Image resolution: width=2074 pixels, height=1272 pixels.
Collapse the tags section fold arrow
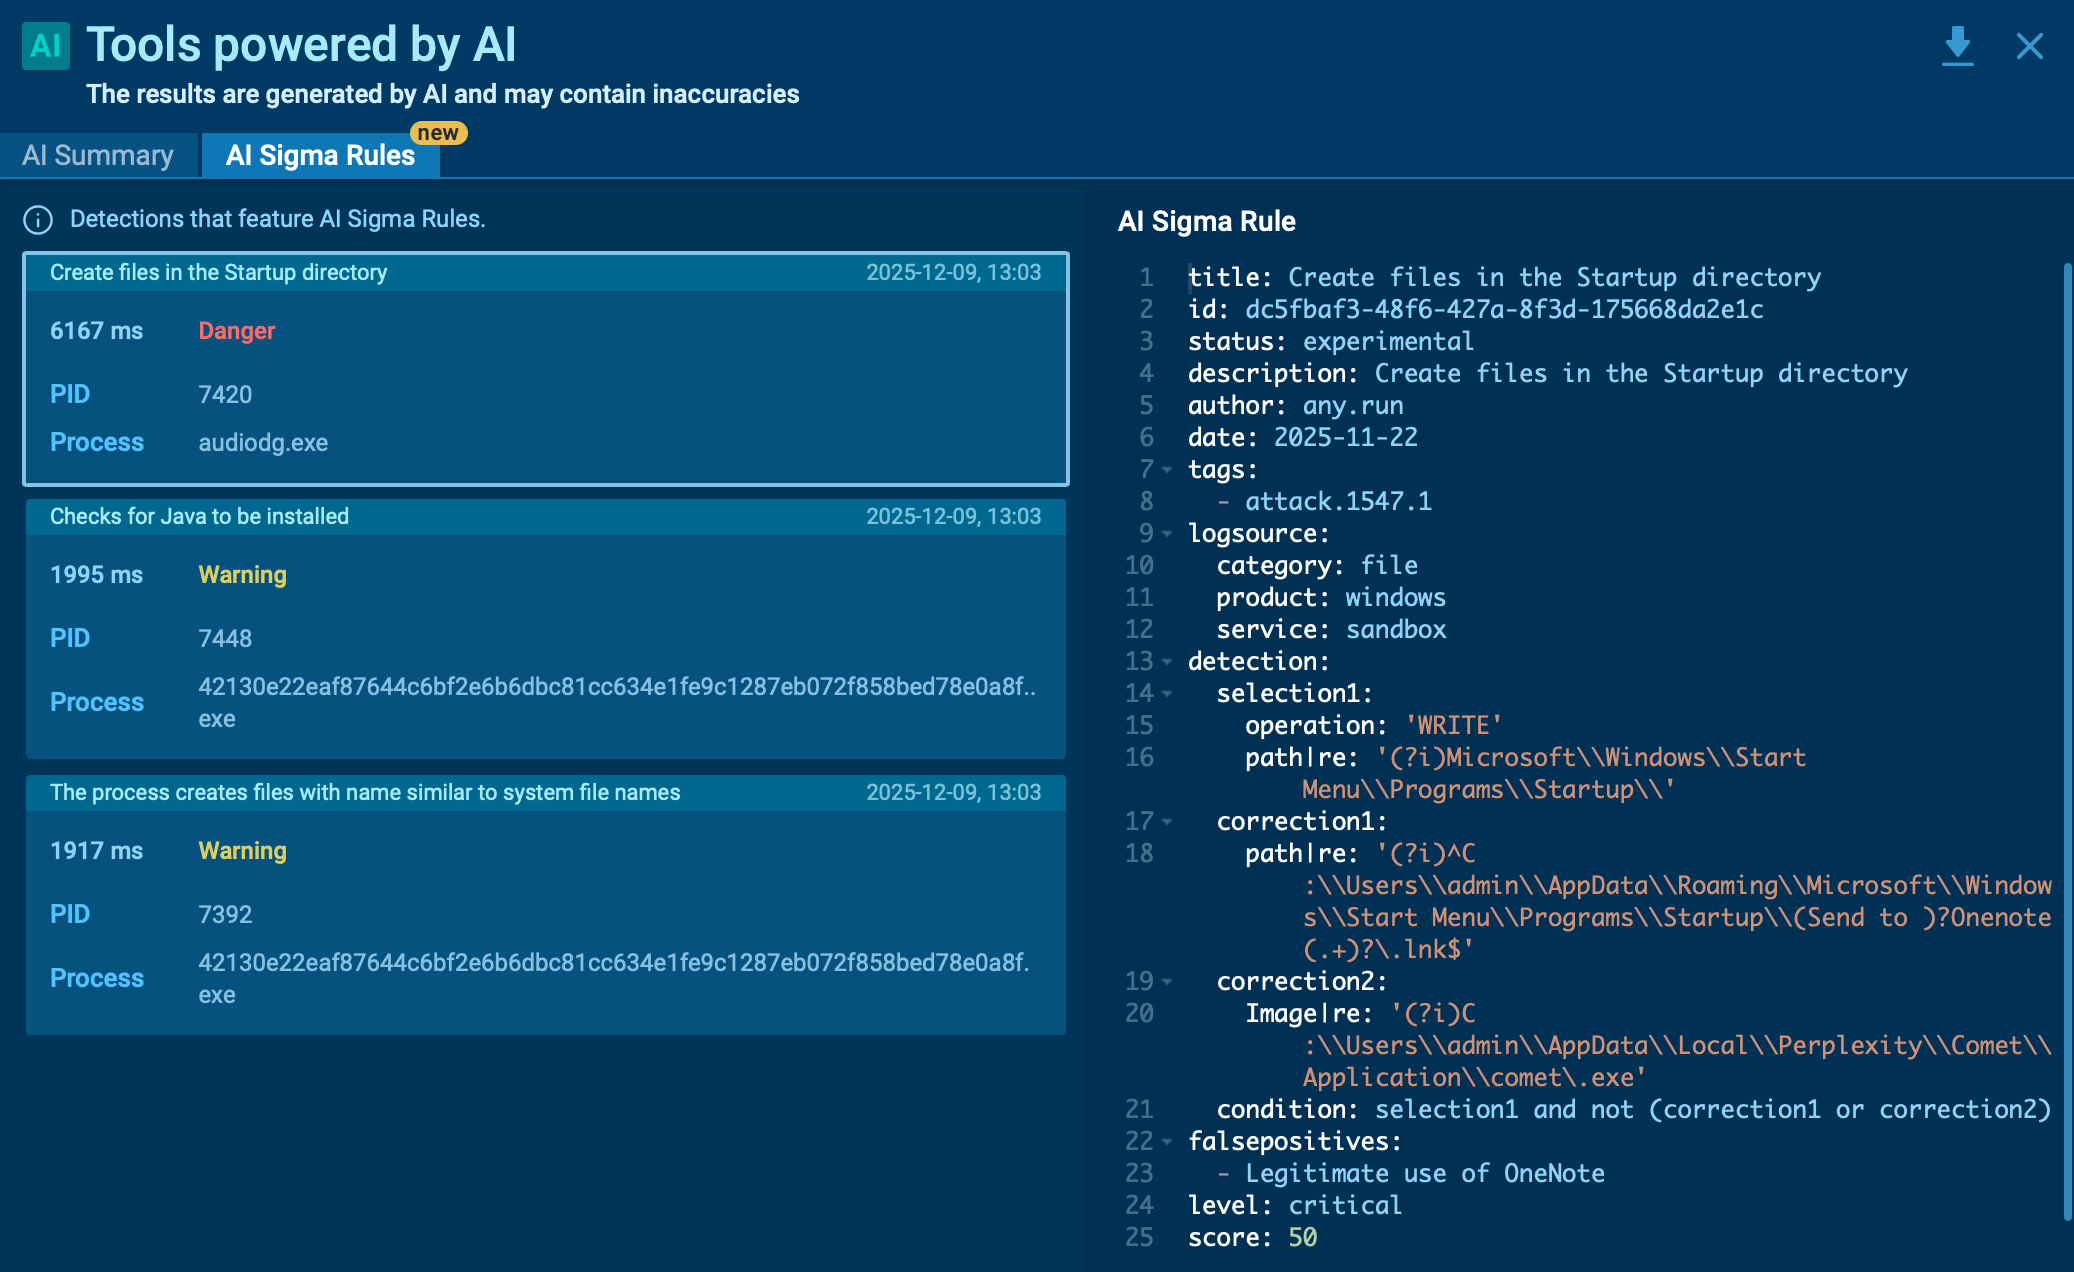coord(1167,470)
